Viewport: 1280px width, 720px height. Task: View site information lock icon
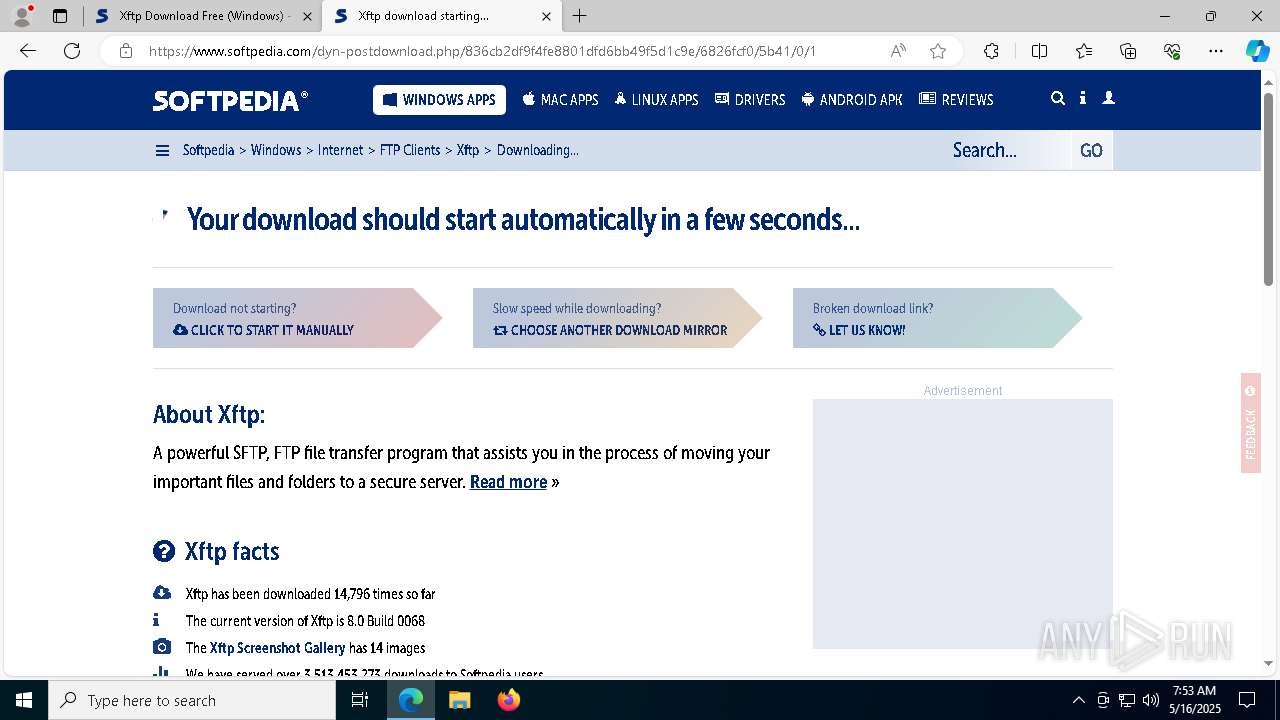click(x=126, y=51)
